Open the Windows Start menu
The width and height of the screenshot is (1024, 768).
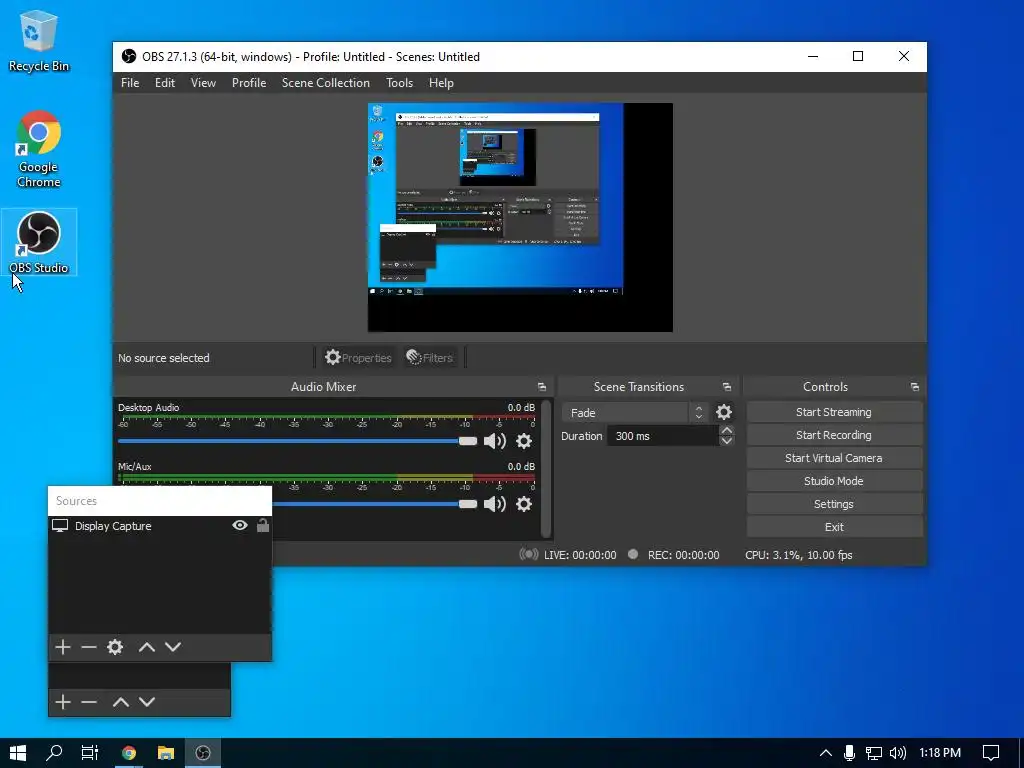click(x=18, y=753)
